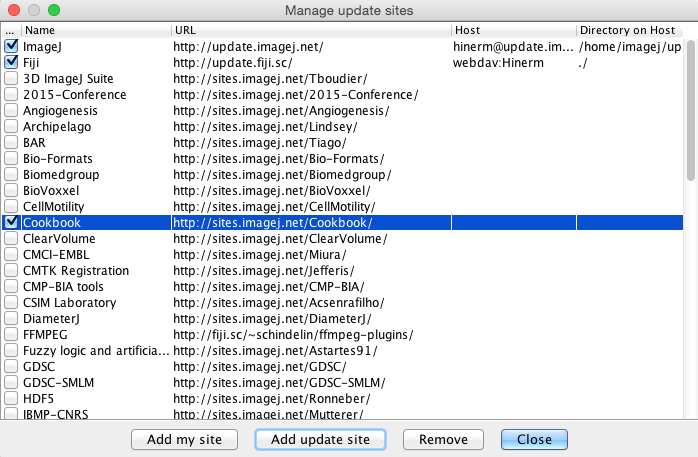Enable the 2015-Conference site checkbox
The image size is (698, 457).
(x=11, y=94)
